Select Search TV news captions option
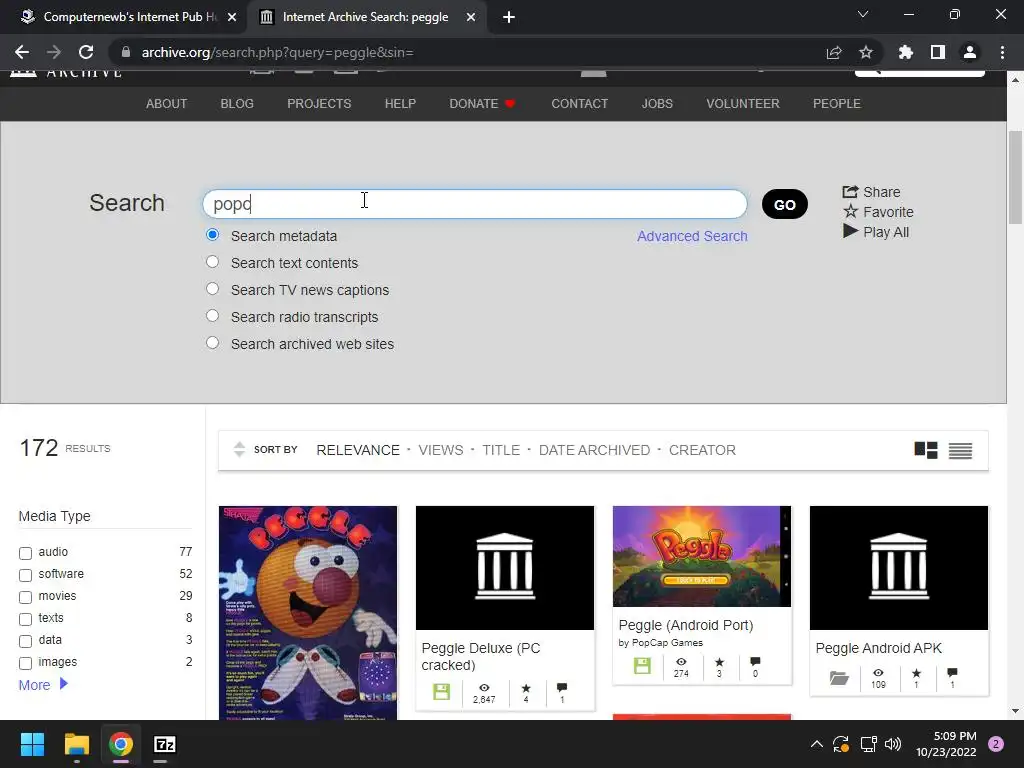The width and height of the screenshot is (1024, 768). [x=212, y=289]
